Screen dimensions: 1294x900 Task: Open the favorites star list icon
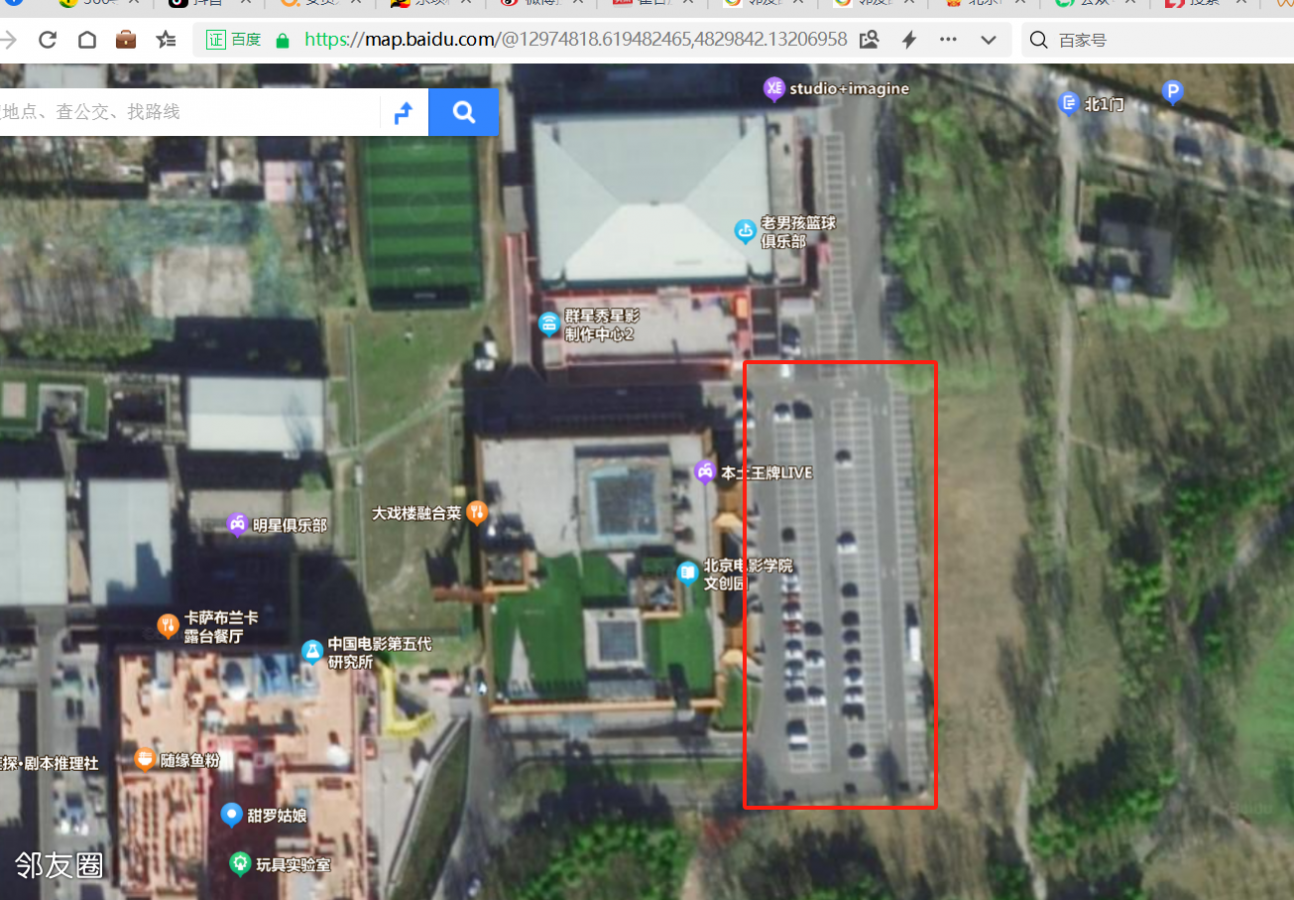point(166,40)
